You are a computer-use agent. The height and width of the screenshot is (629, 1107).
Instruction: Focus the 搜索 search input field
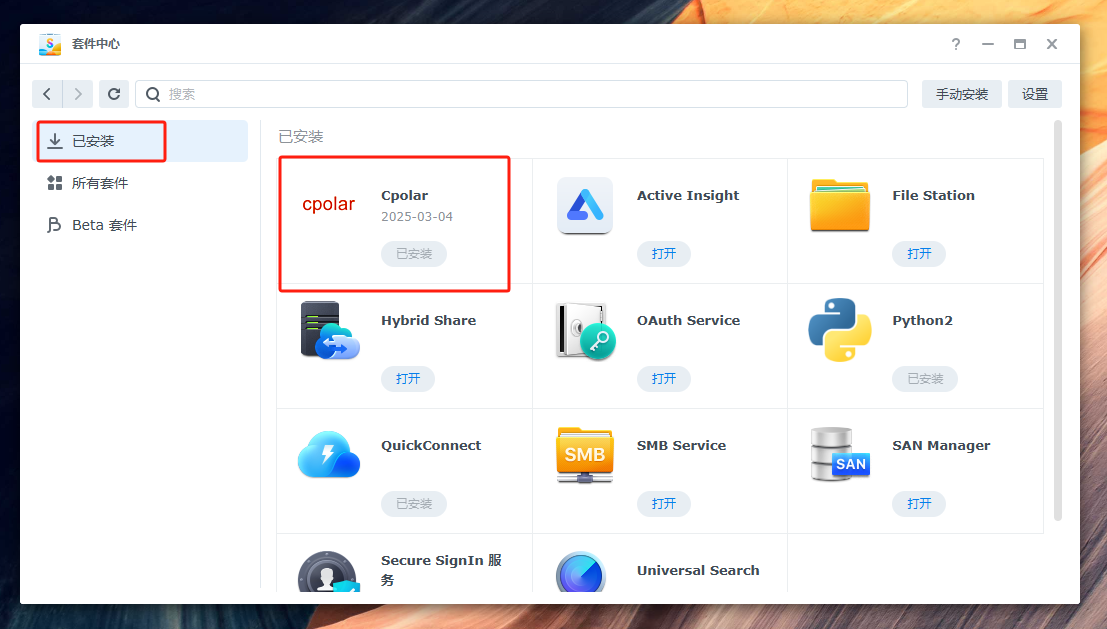[521, 94]
